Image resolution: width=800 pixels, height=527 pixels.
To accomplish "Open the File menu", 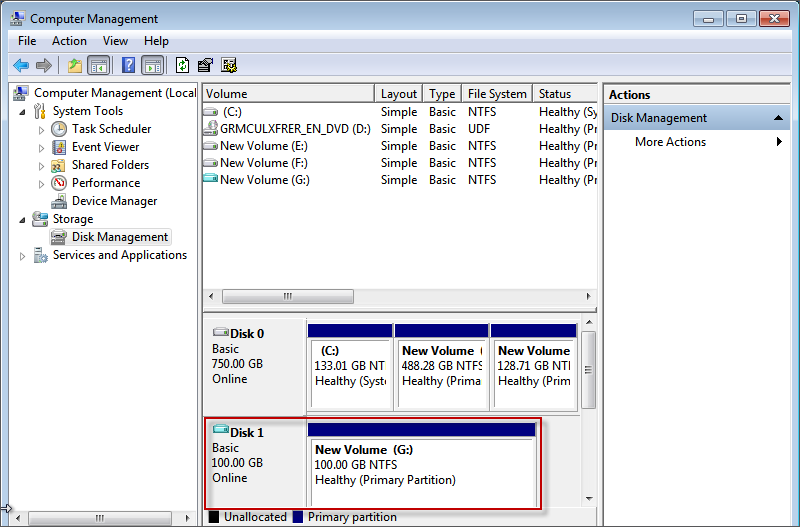I will 27,41.
